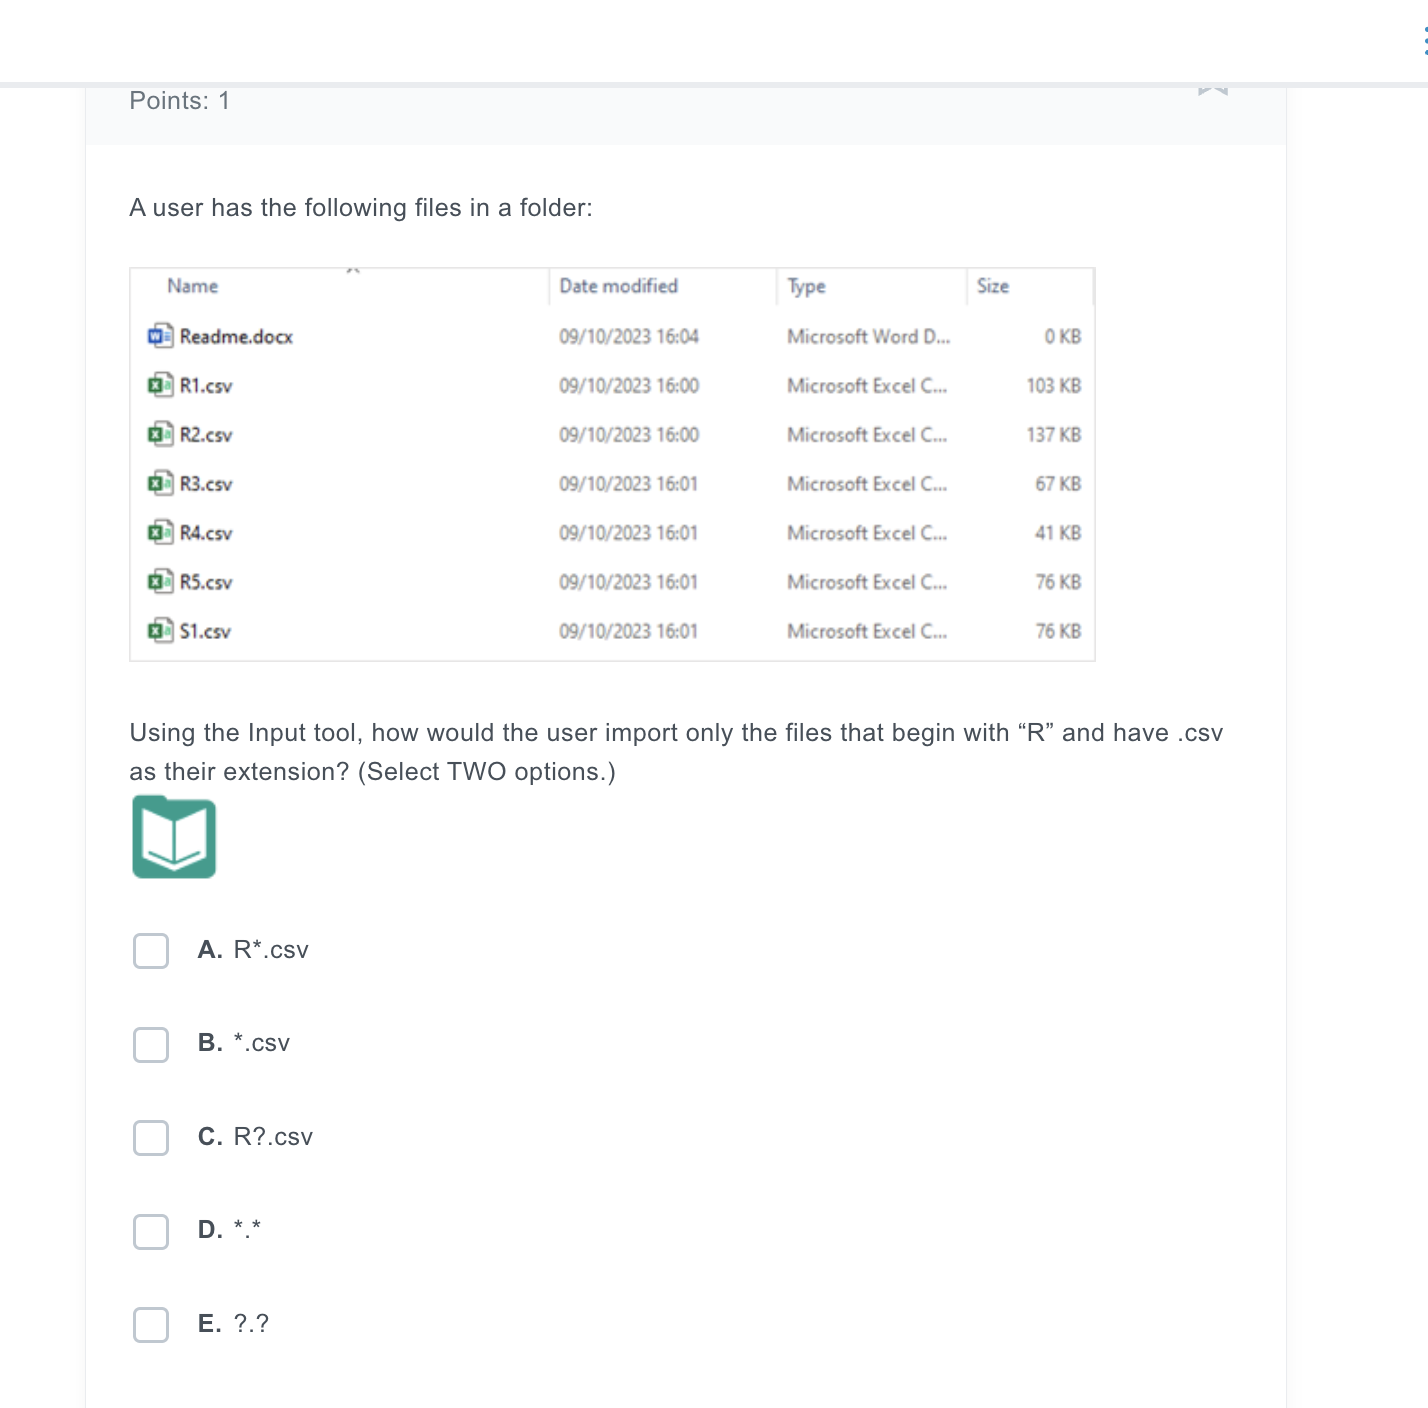This screenshot has height=1408, width=1428.
Task: Click the Excel icon beside R2.csv
Action: pyautogui.click(x=160, y=434)
